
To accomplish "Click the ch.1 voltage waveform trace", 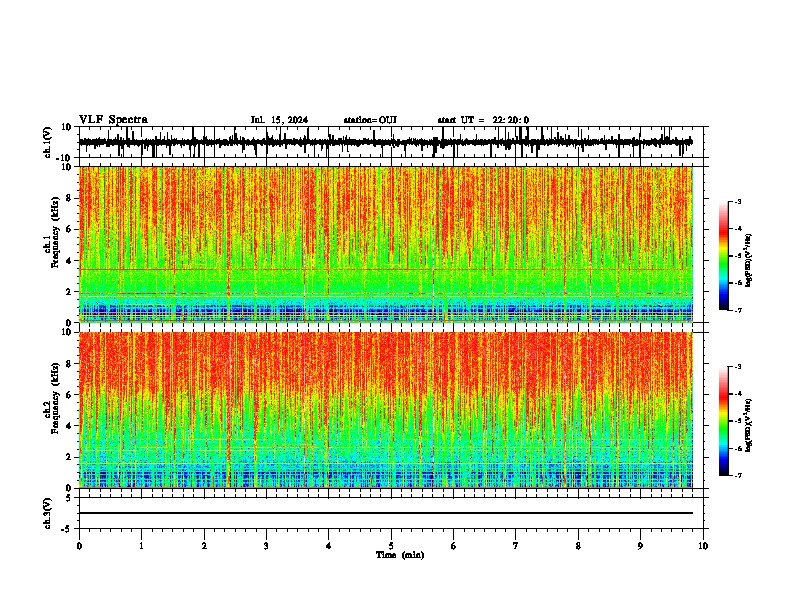I will [386, 142].
